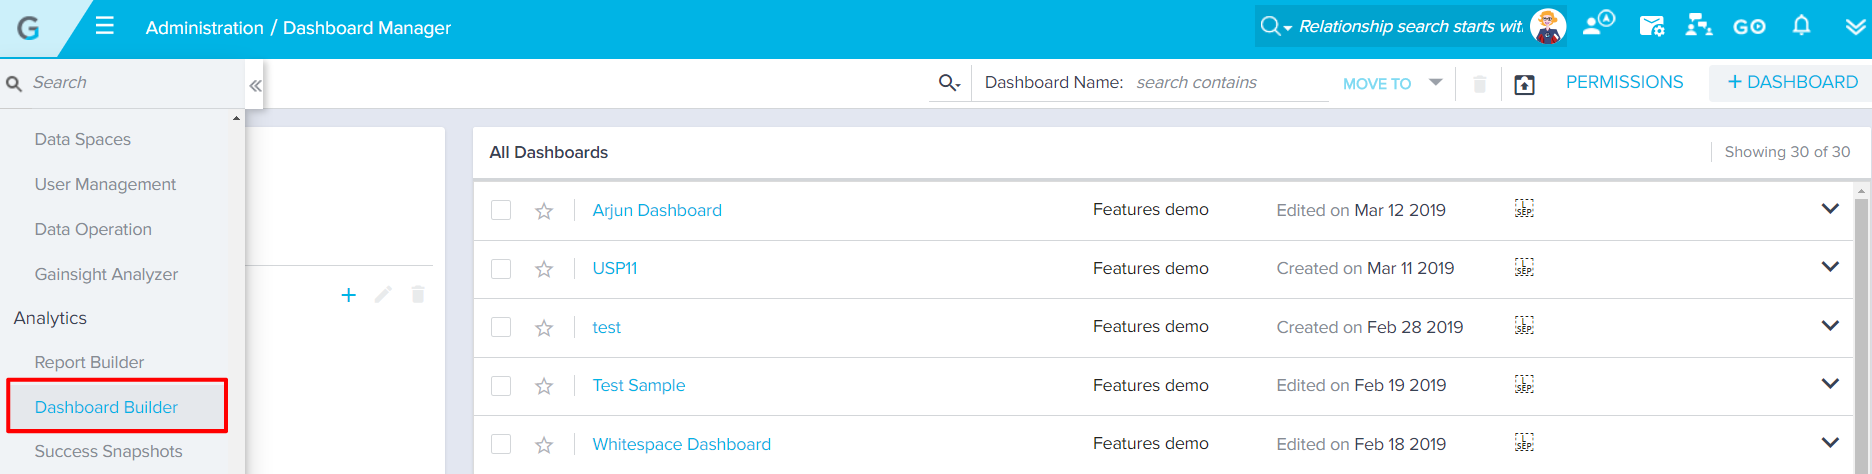Open the USP11 link

pos(614,268)
